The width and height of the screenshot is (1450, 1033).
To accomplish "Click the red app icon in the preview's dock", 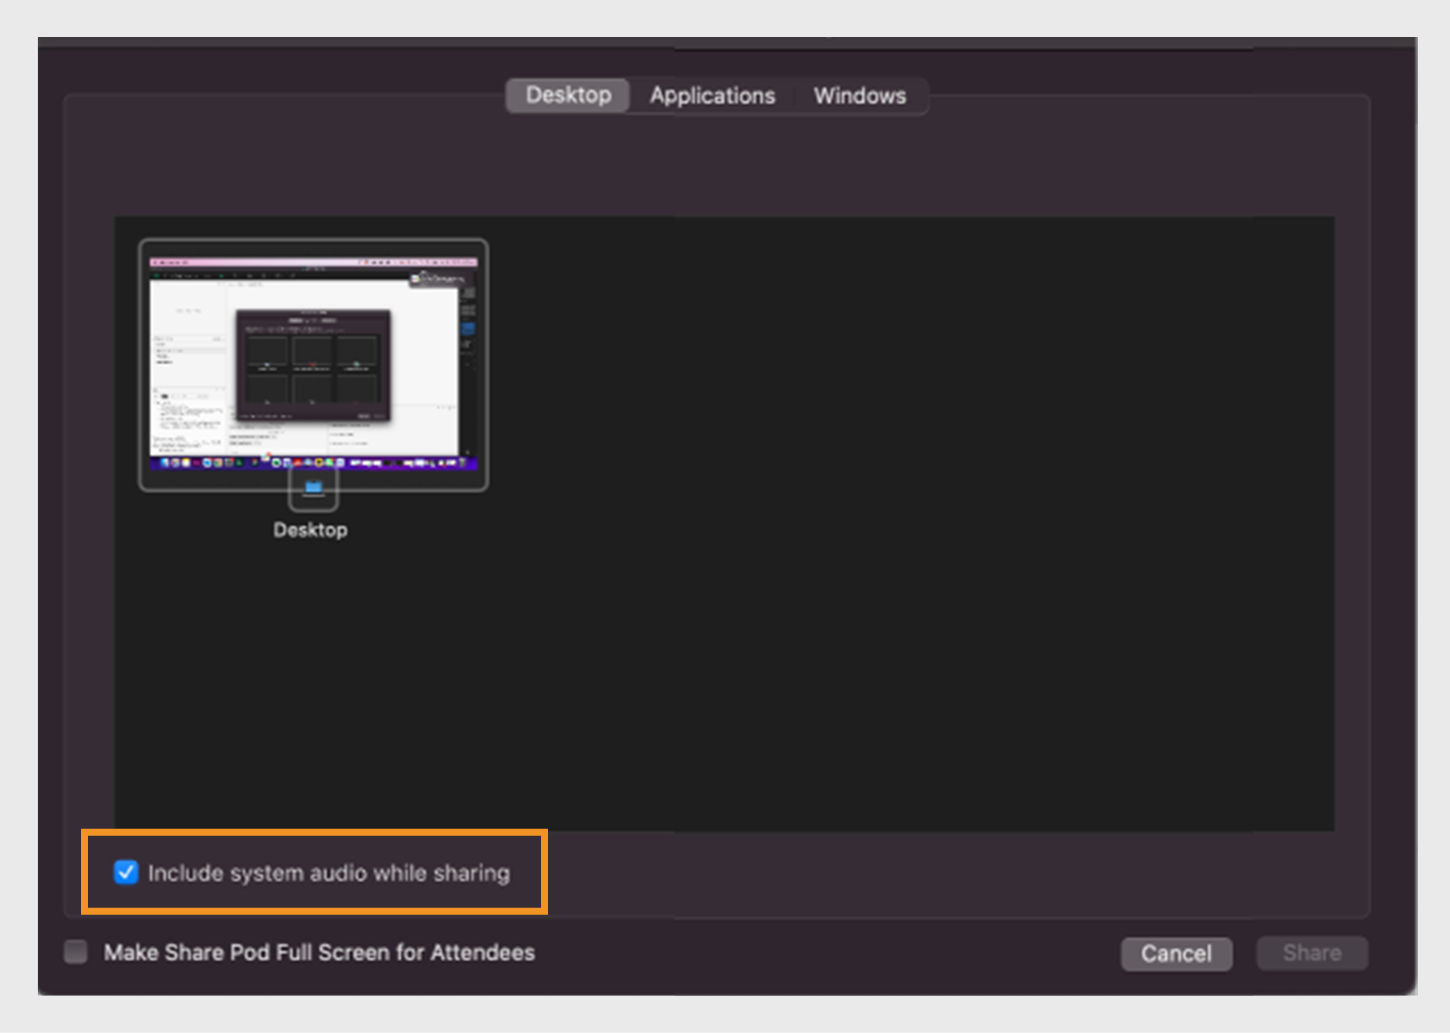I will tap(297, 463).
